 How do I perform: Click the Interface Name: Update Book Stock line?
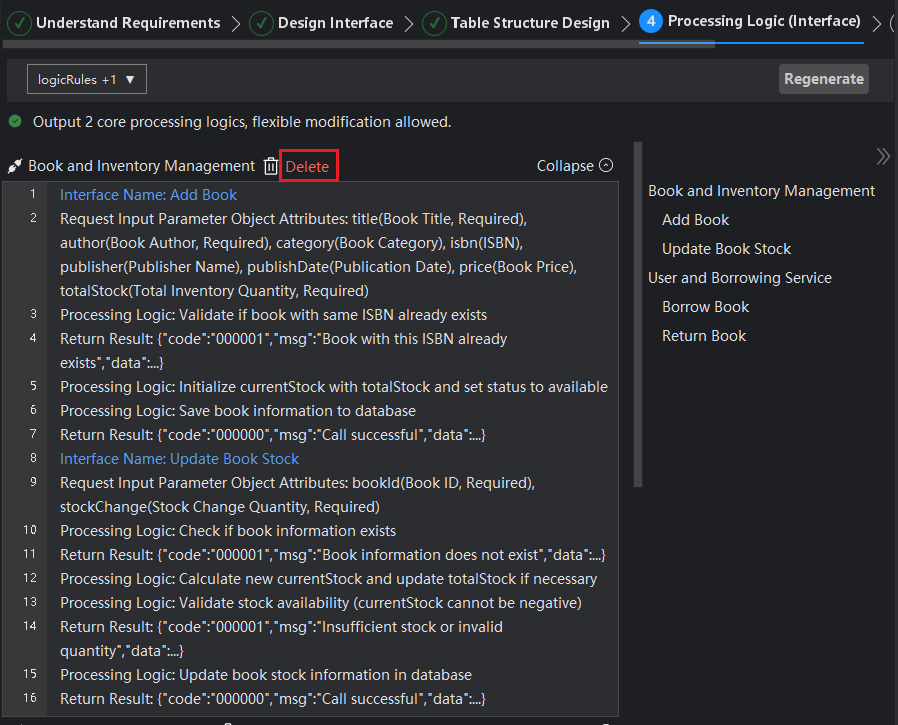[179, 459]
